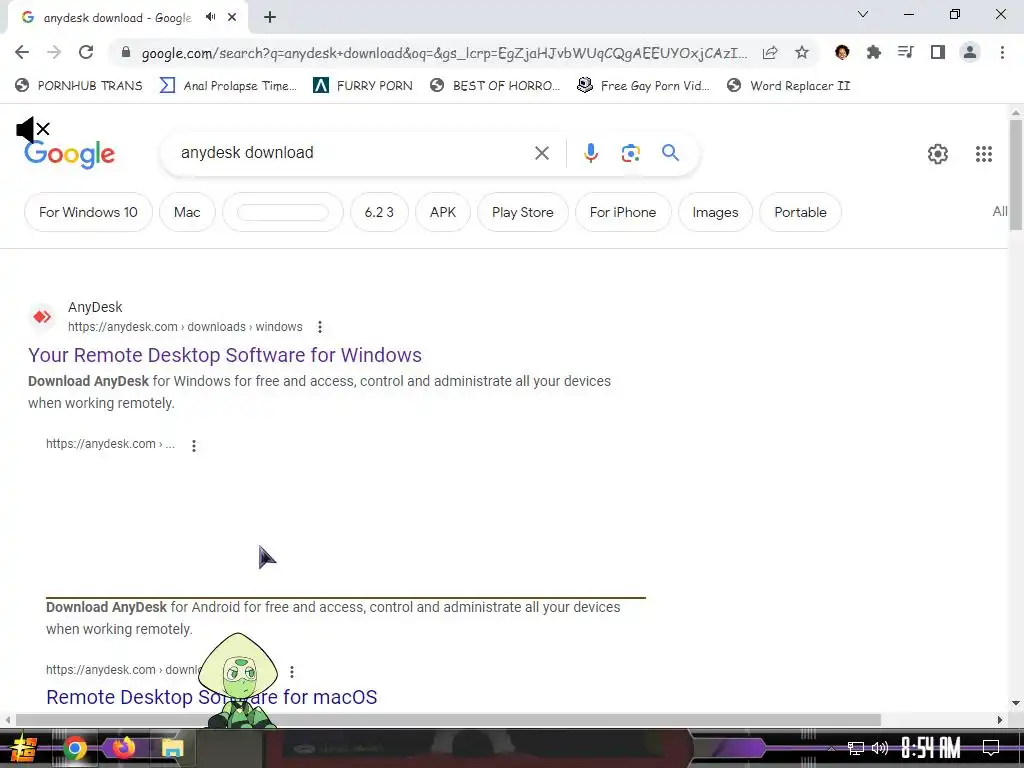Click the vertical scrollbar thumb
The width and height of the screenshot is (1024, 768).
(x=1016, y=175)
